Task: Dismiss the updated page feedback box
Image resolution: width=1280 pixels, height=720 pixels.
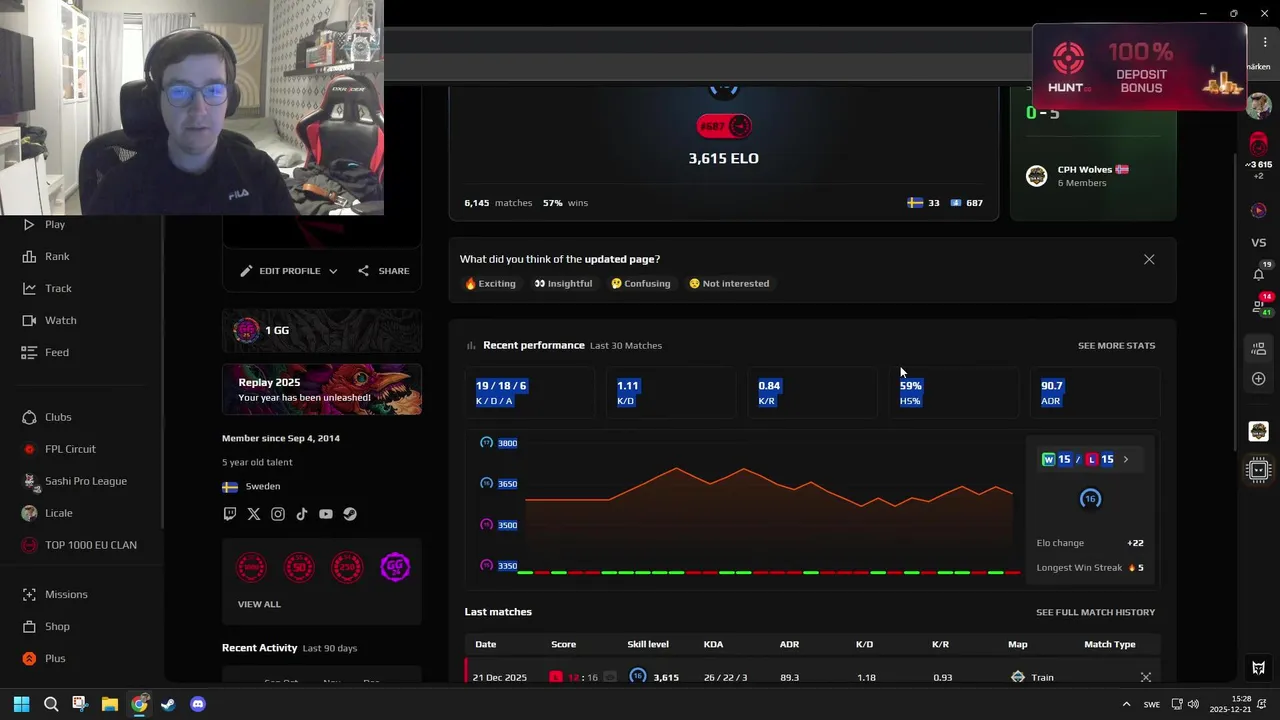Action: 1149,259
